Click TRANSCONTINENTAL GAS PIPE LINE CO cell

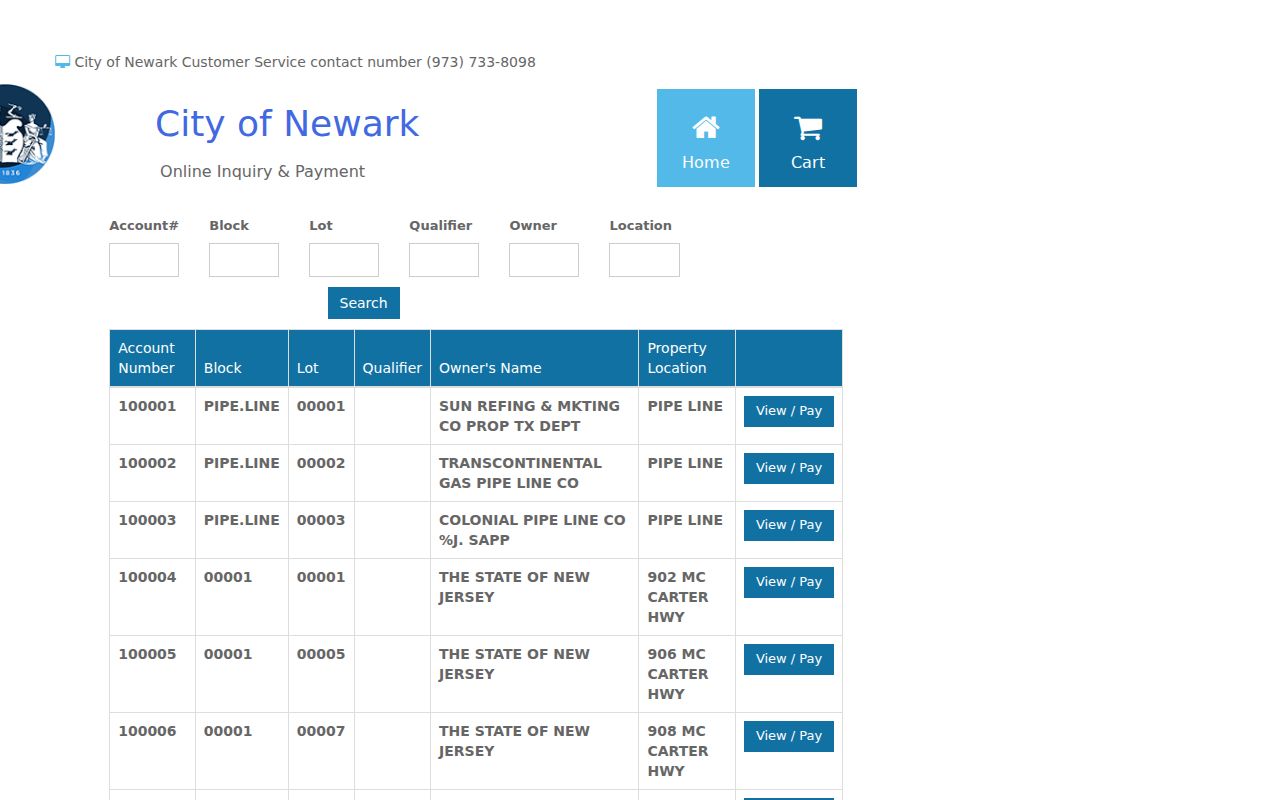pyautogui.click(x=534, y=473)
